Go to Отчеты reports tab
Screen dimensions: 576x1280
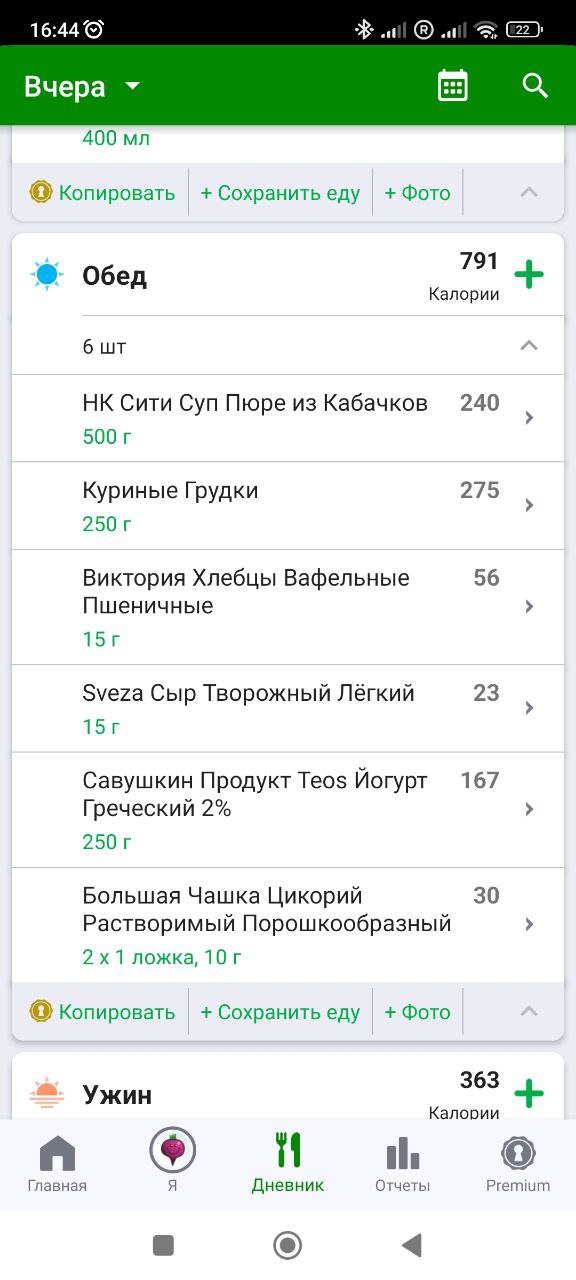click(x=402, y=1166)
